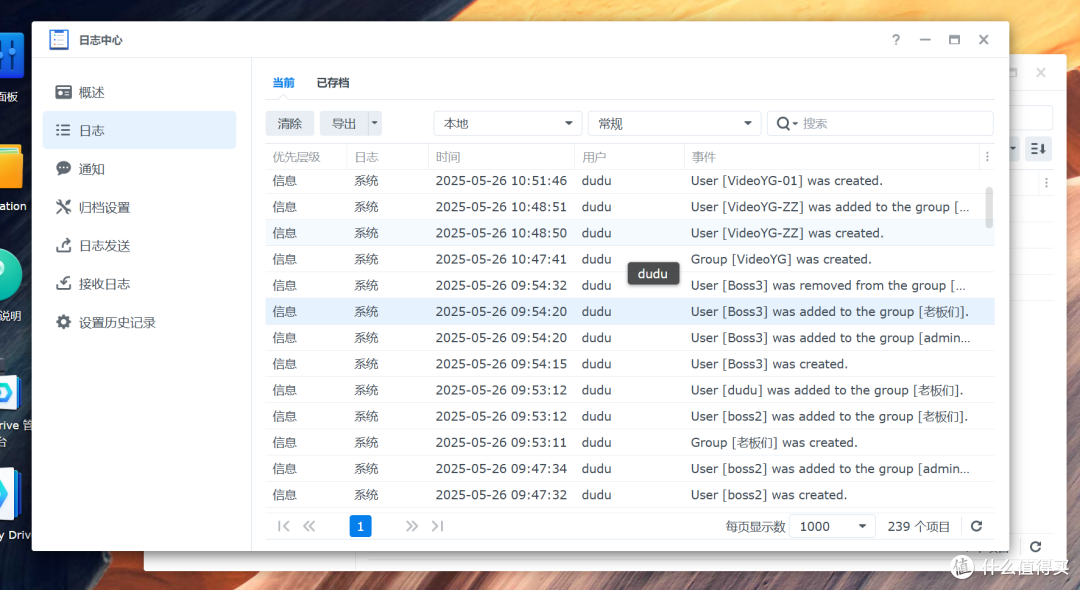Open the 本地 source dropdown

(508, 123)
